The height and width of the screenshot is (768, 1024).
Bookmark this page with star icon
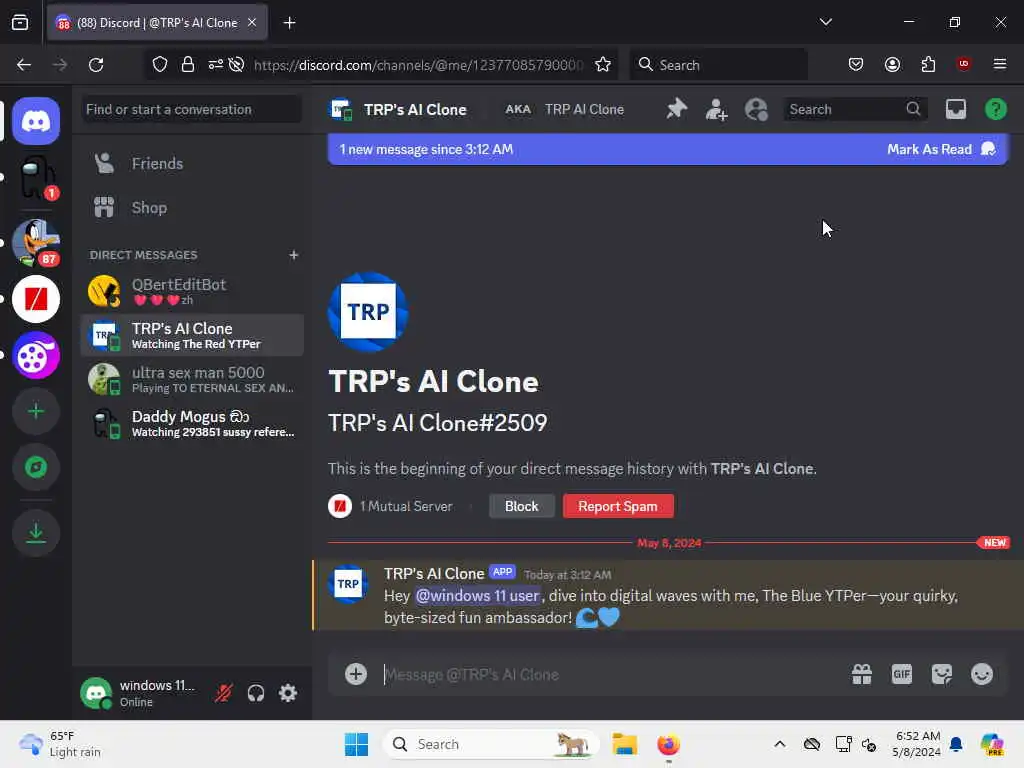[603, 65]
